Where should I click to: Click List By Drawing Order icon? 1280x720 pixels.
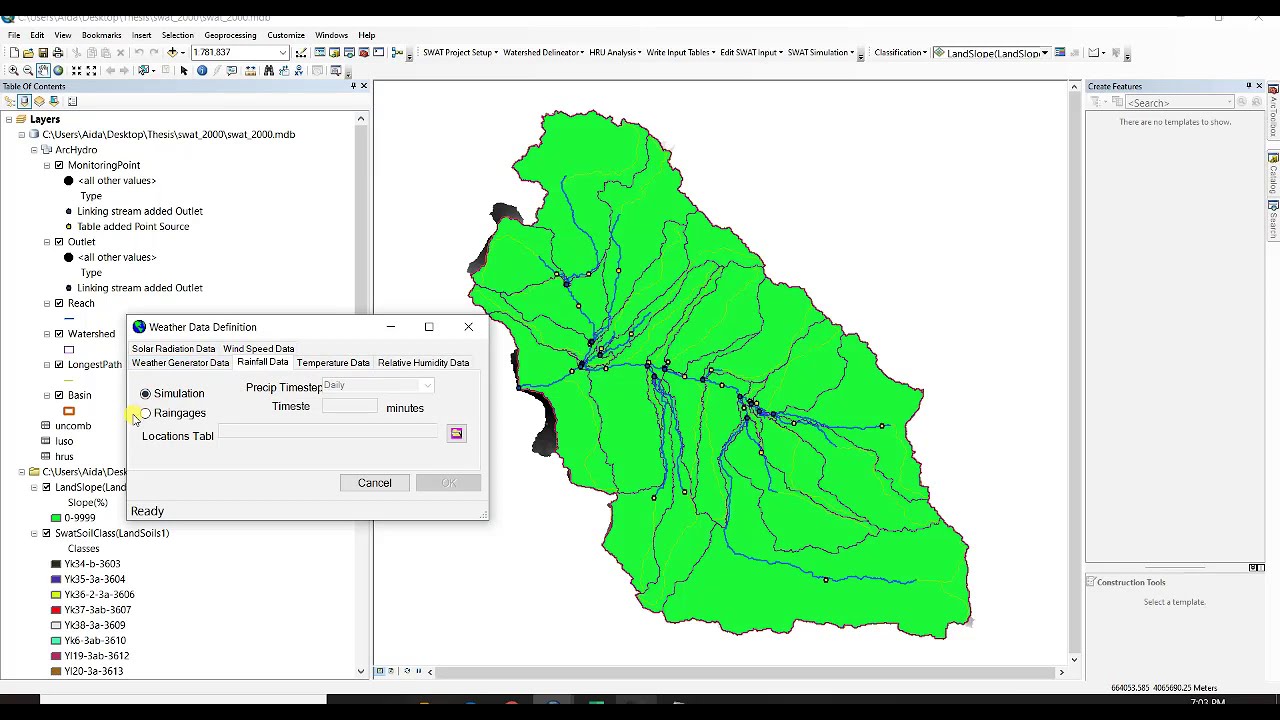click(x=10, y=101)
